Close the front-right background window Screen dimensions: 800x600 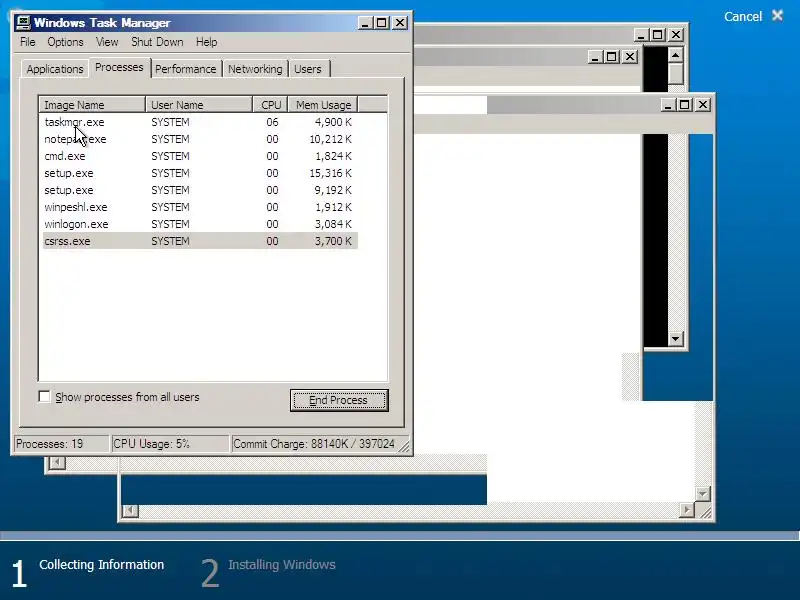click(x=703, y=105)
